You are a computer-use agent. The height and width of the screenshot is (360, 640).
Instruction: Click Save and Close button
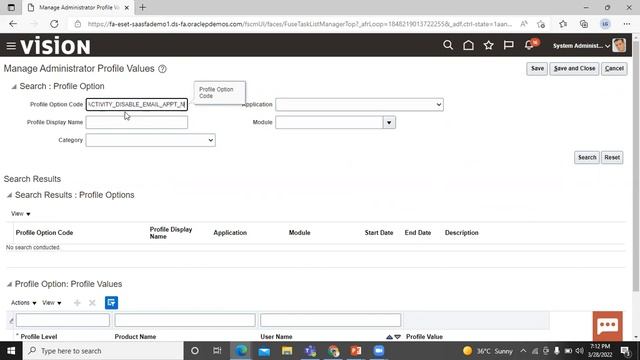point(574,69)
